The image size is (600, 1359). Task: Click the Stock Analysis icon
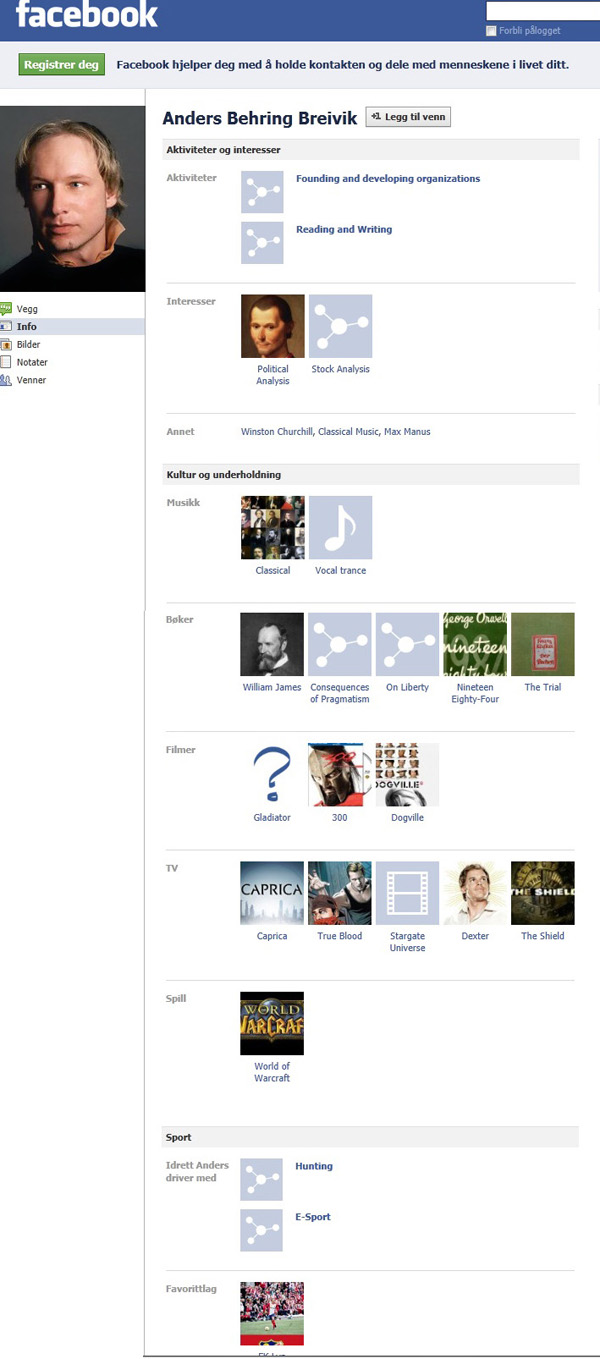coord(340,326)
